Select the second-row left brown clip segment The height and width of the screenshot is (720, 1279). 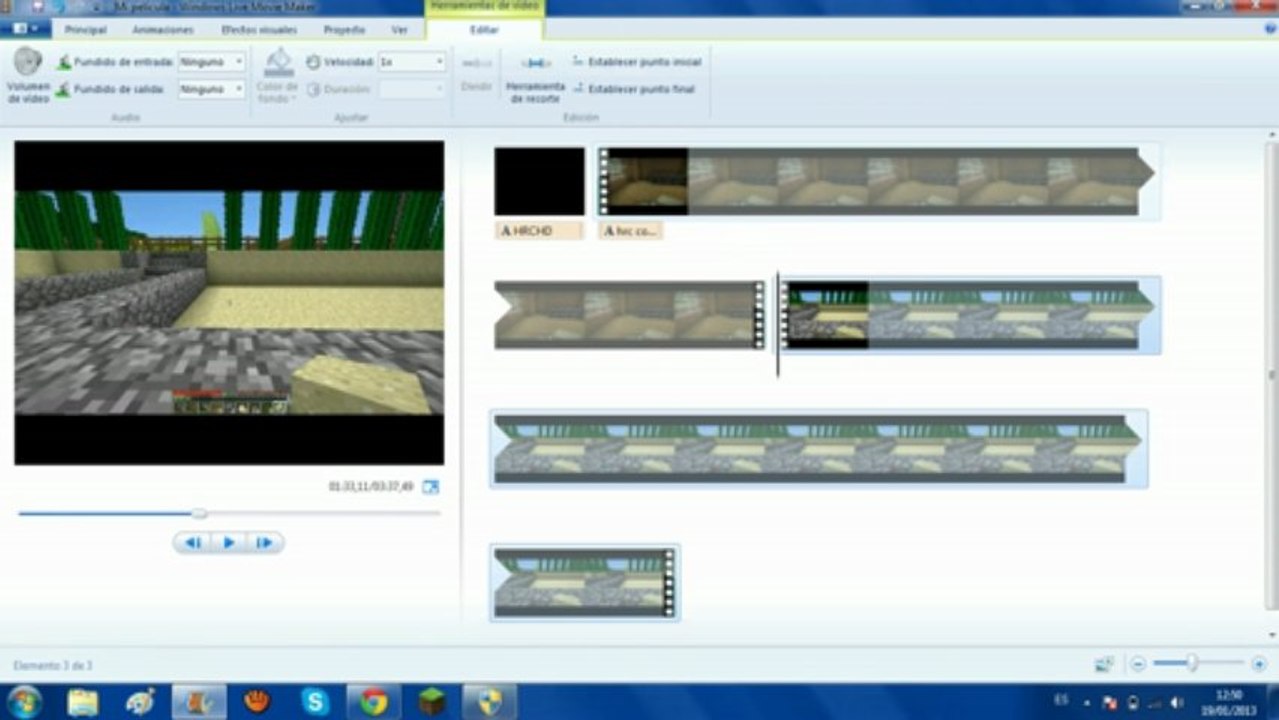pyautogui.click(x=630, y=315)
